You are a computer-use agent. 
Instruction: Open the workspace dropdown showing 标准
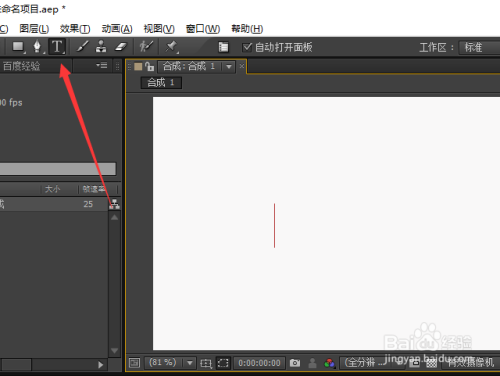coord(479,47)
